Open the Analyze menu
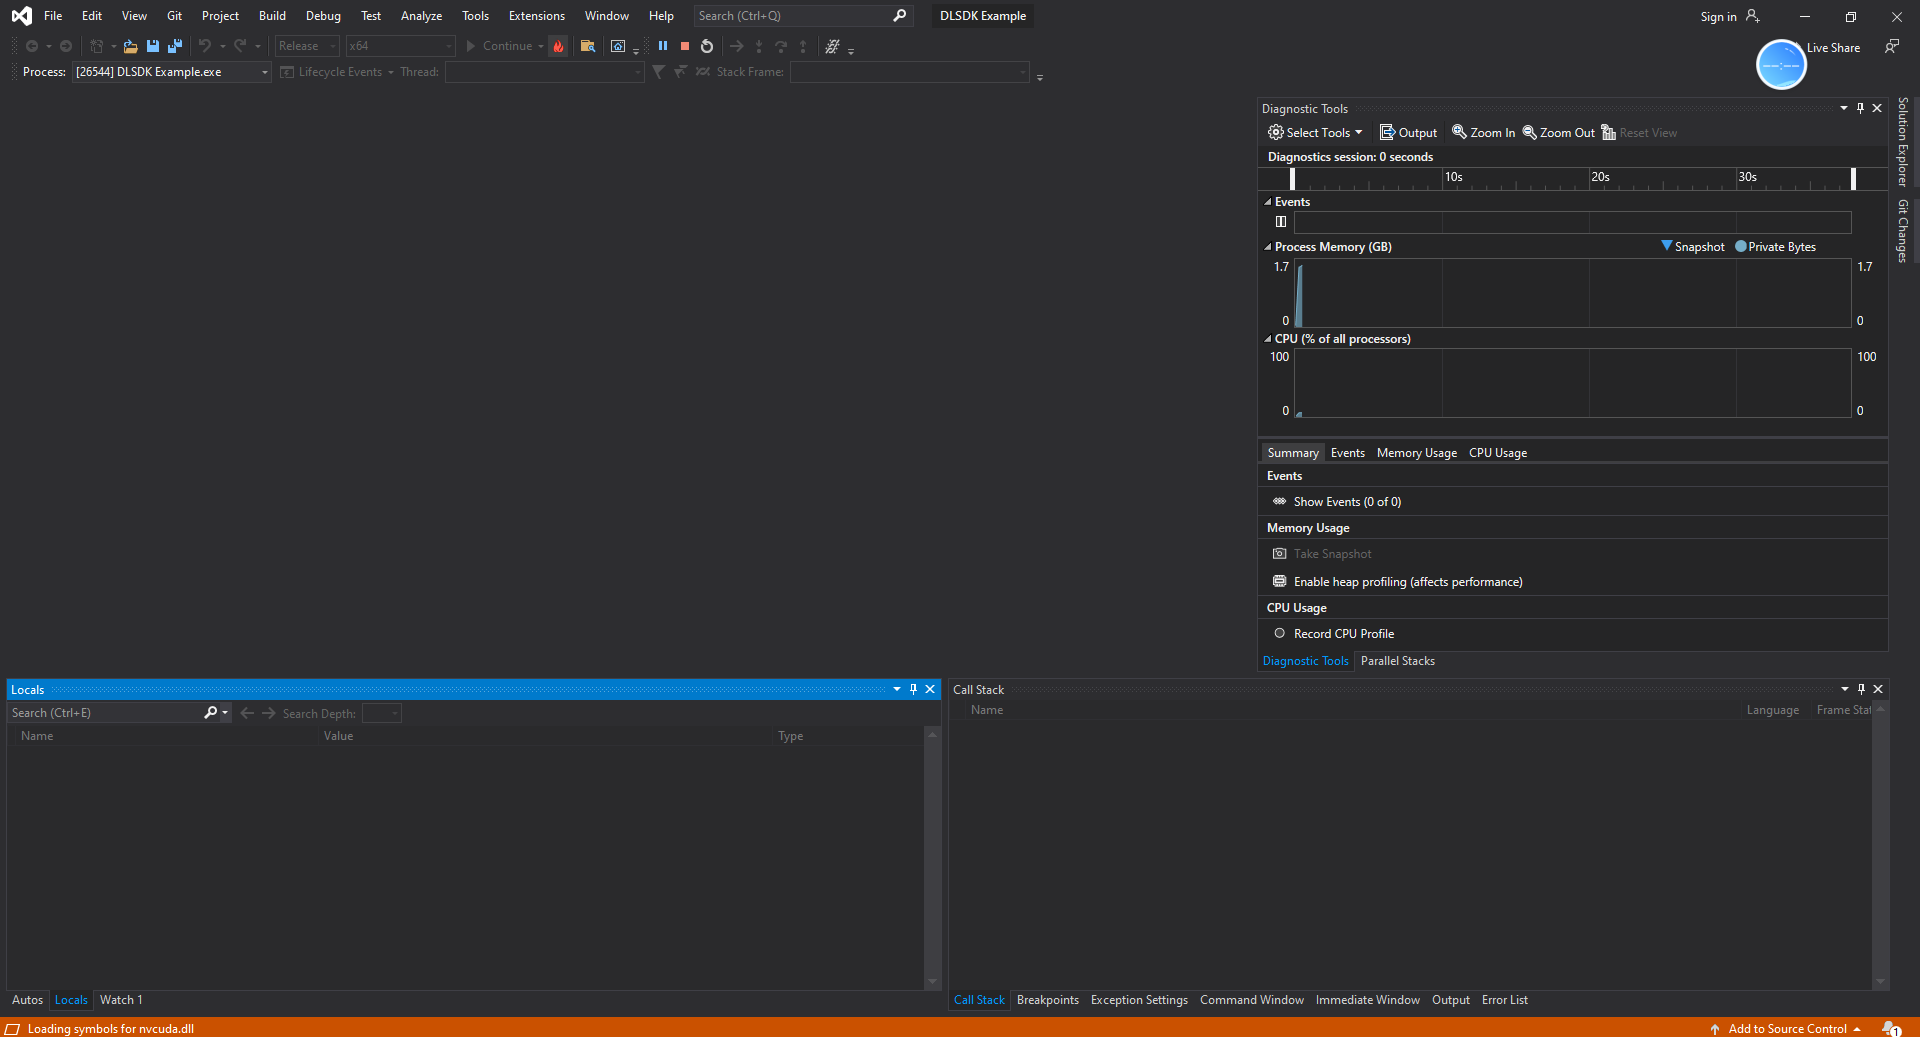This screenshot has width=1920, height=1037. tap(421, 16)
